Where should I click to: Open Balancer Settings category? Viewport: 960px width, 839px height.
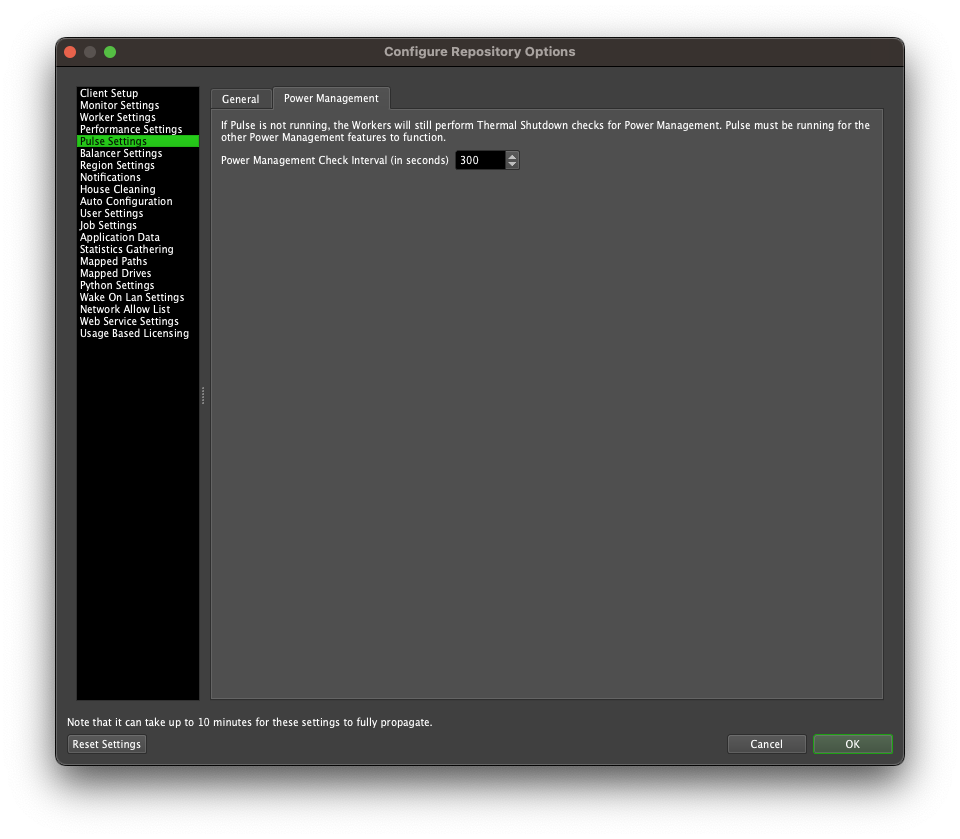pyautogui.click(x=138, y=153)
